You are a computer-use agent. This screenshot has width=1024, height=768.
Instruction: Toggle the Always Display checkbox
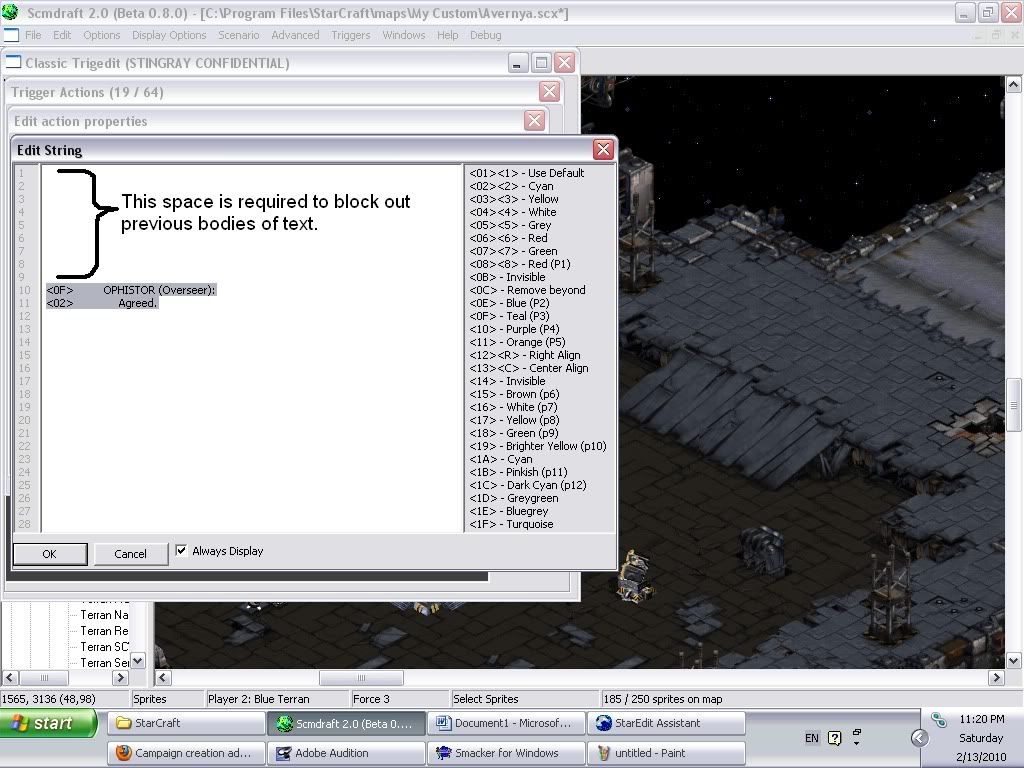click(181, 551)
